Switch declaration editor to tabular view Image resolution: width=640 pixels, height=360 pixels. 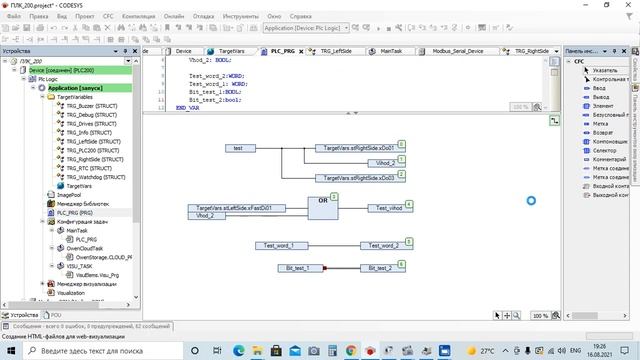554,73
